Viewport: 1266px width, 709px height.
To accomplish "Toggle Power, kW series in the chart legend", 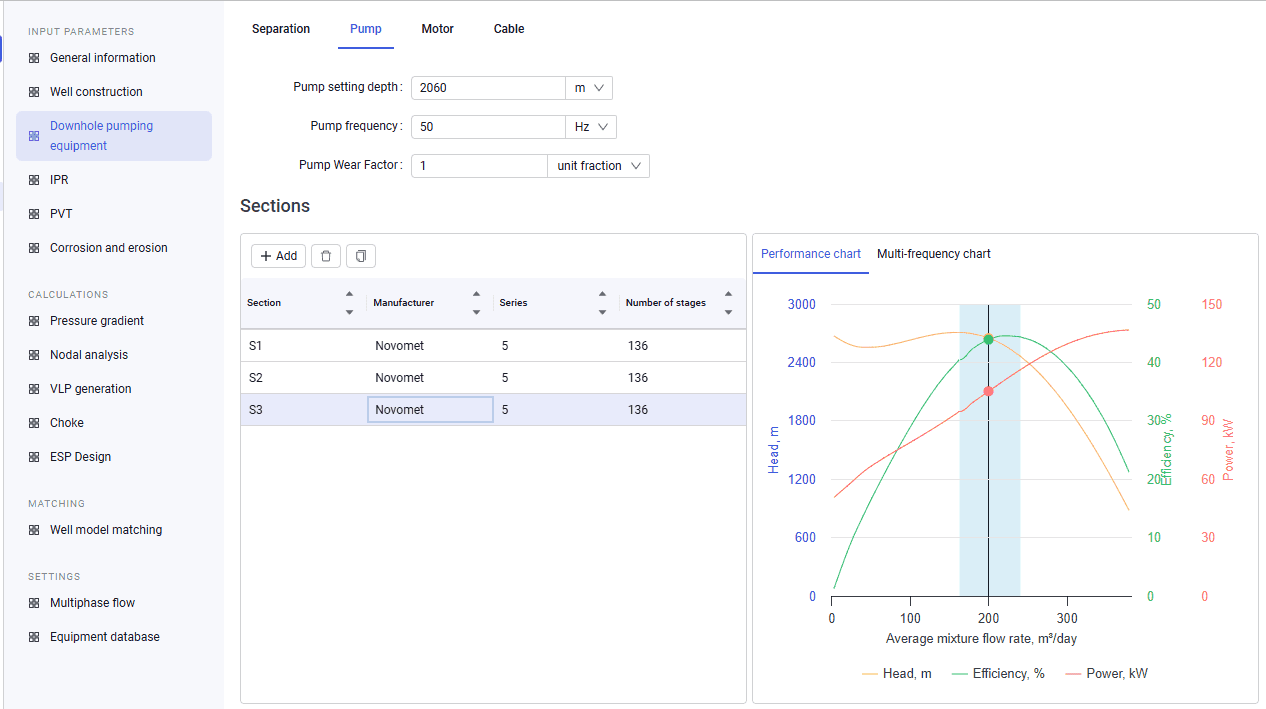I will point(1107,674).
